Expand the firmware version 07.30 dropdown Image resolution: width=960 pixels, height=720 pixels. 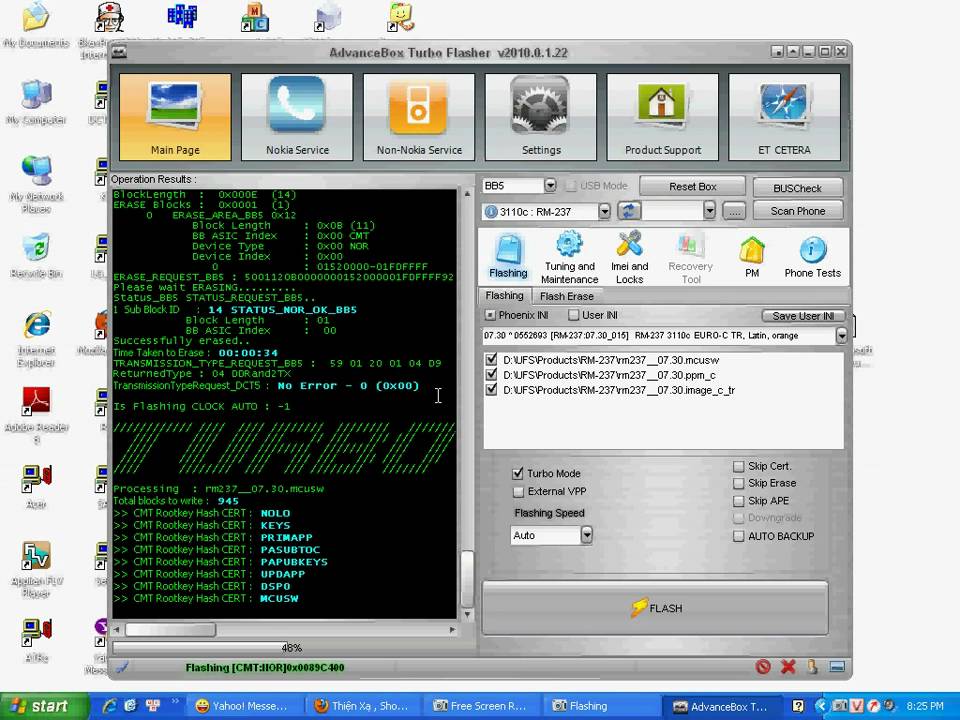(x=841, y=336)
